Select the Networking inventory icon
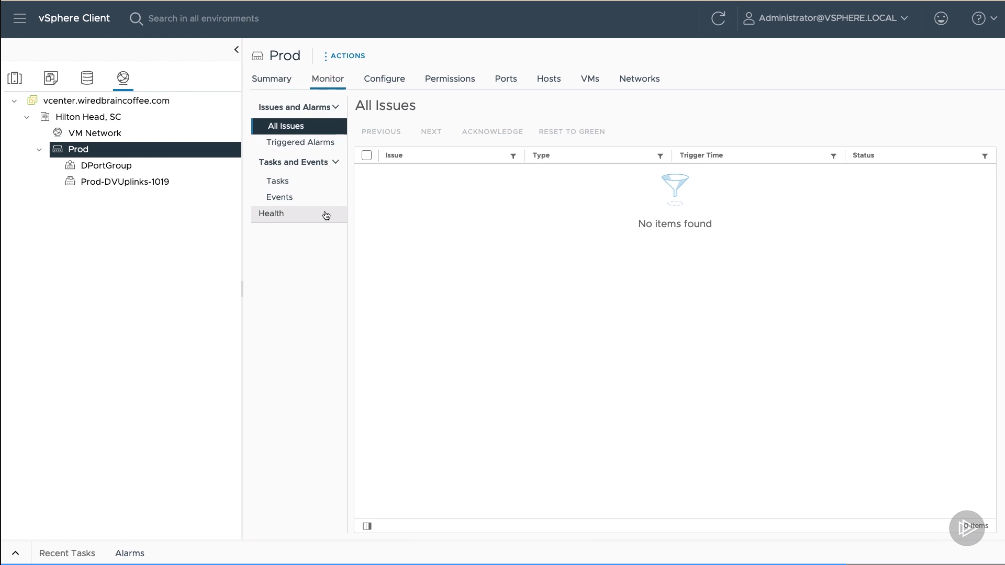The height and width of the screenshot is (565, 1005). click(x=123, y=78)
